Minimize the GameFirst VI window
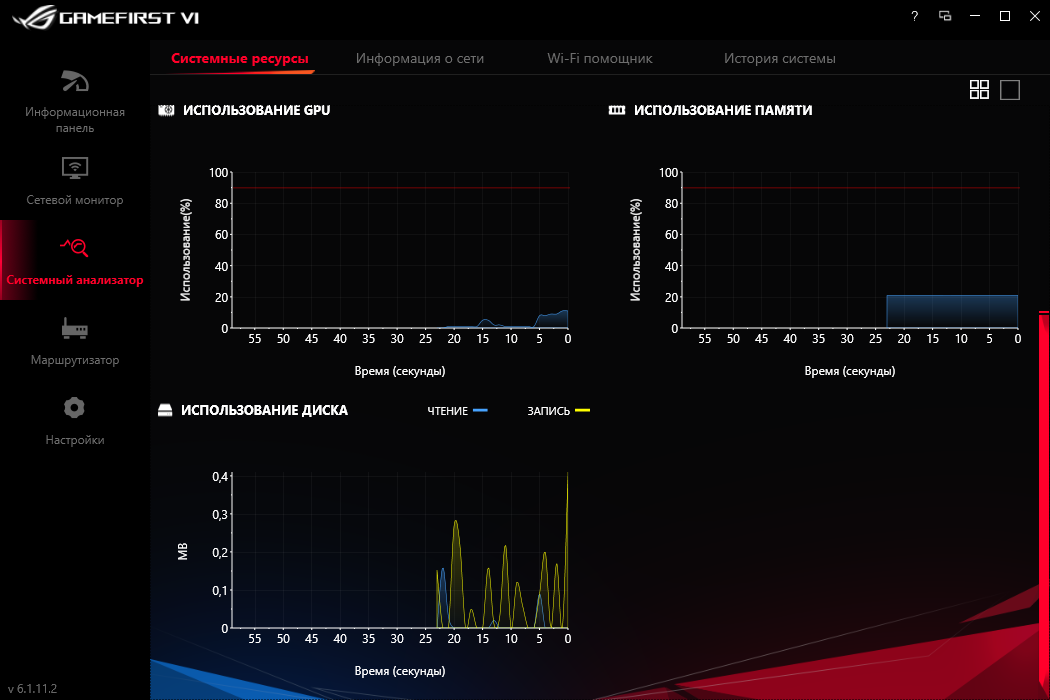 [975, 16]
